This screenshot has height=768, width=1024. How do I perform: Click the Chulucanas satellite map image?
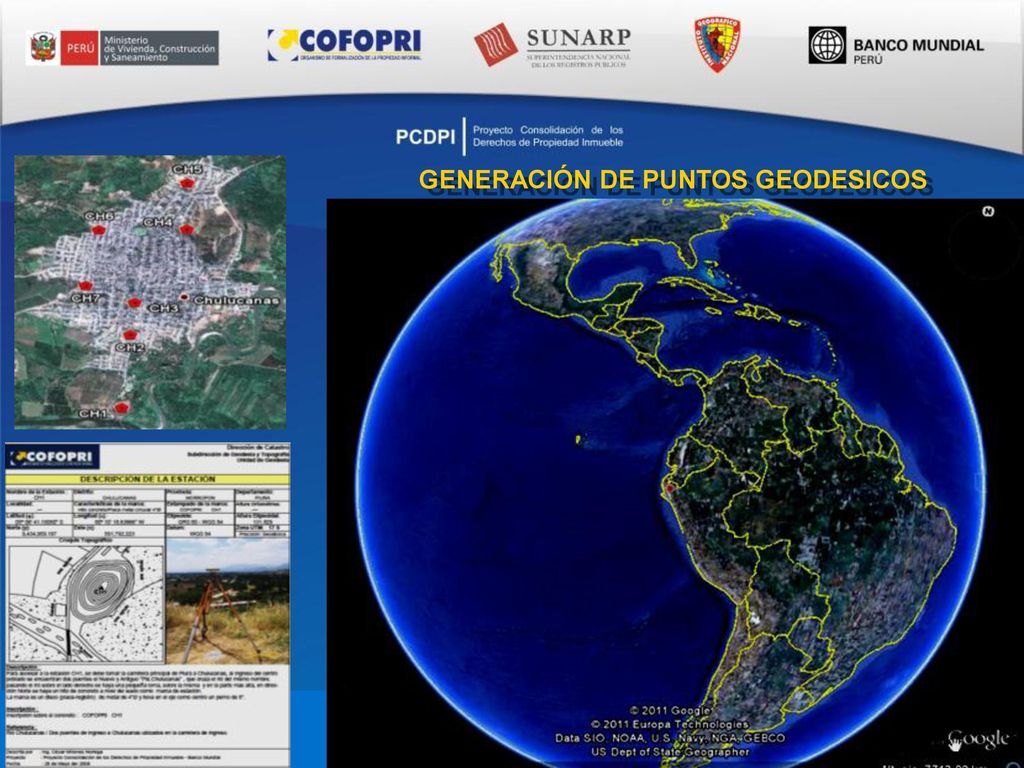coord(150,292)
